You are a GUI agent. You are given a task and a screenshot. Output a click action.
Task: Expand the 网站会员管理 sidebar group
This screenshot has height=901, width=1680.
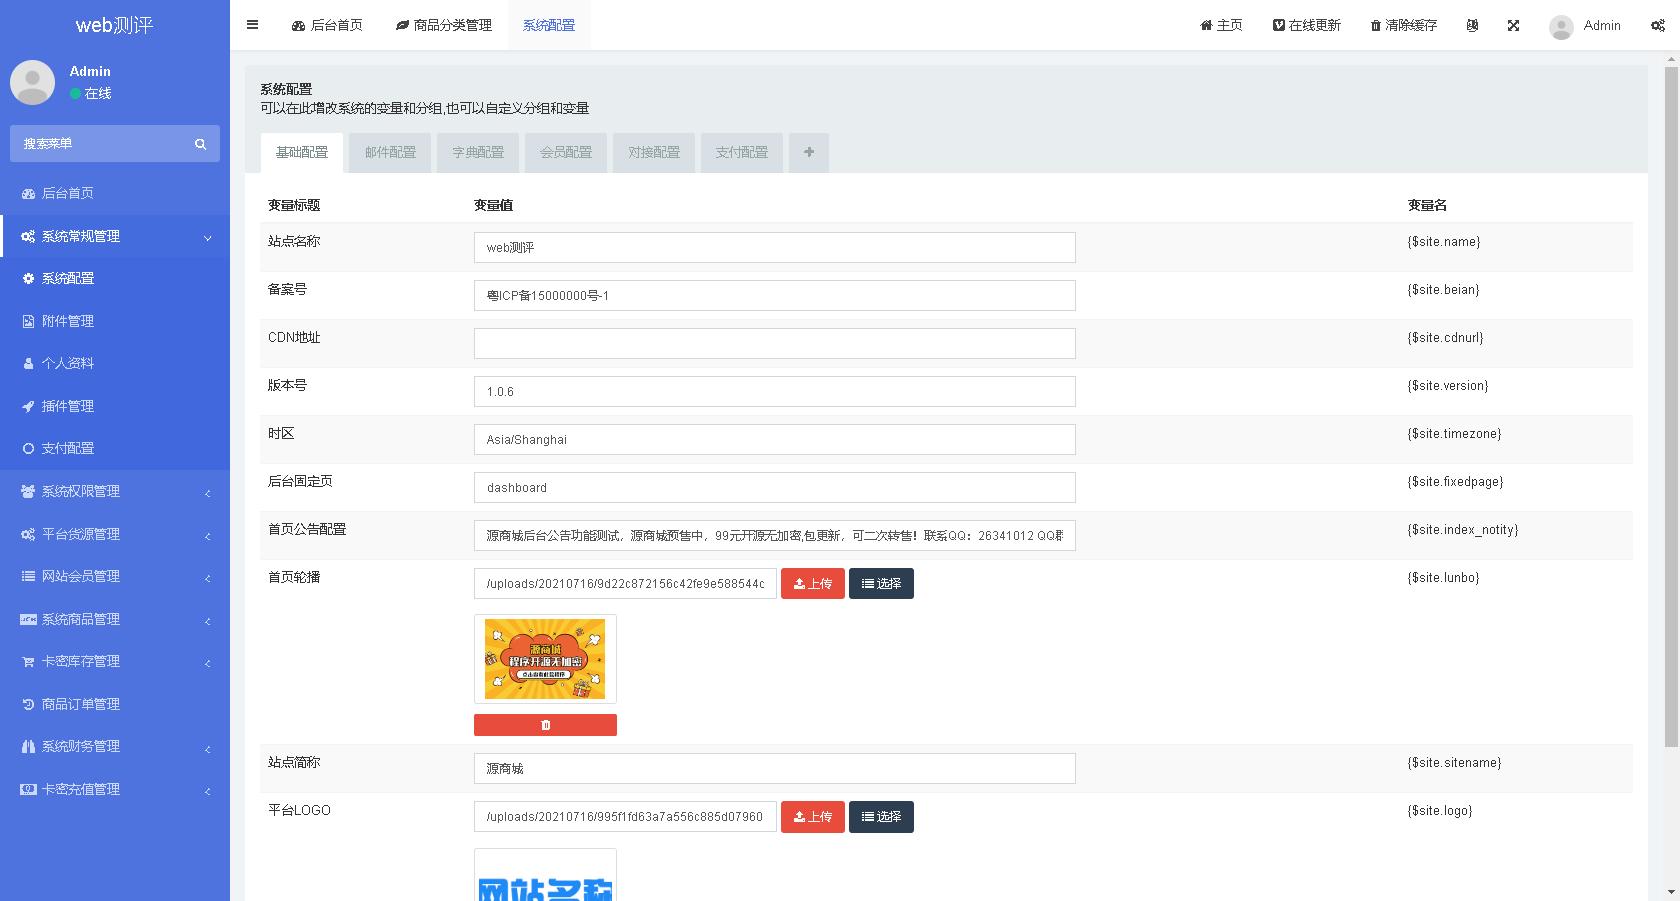[x=115, y=576]
